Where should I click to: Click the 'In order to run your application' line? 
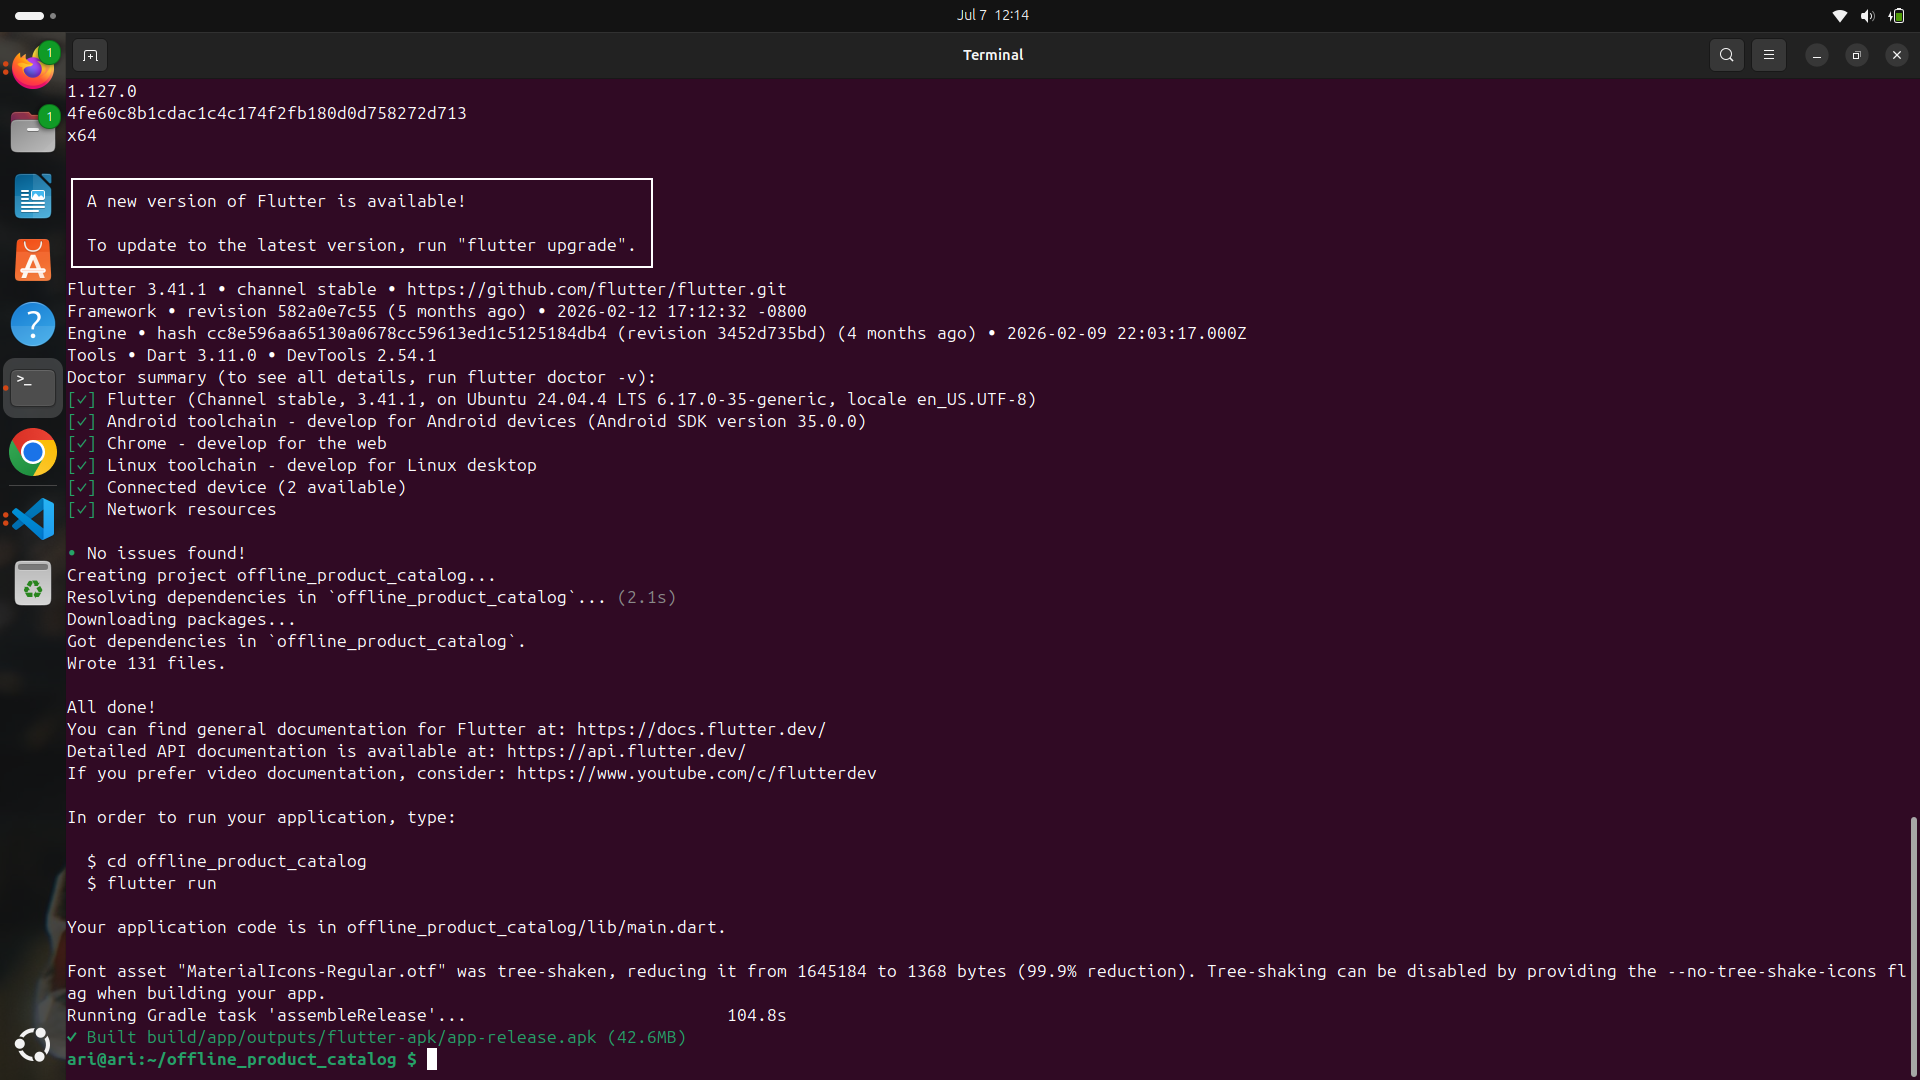tap(262, 817)
